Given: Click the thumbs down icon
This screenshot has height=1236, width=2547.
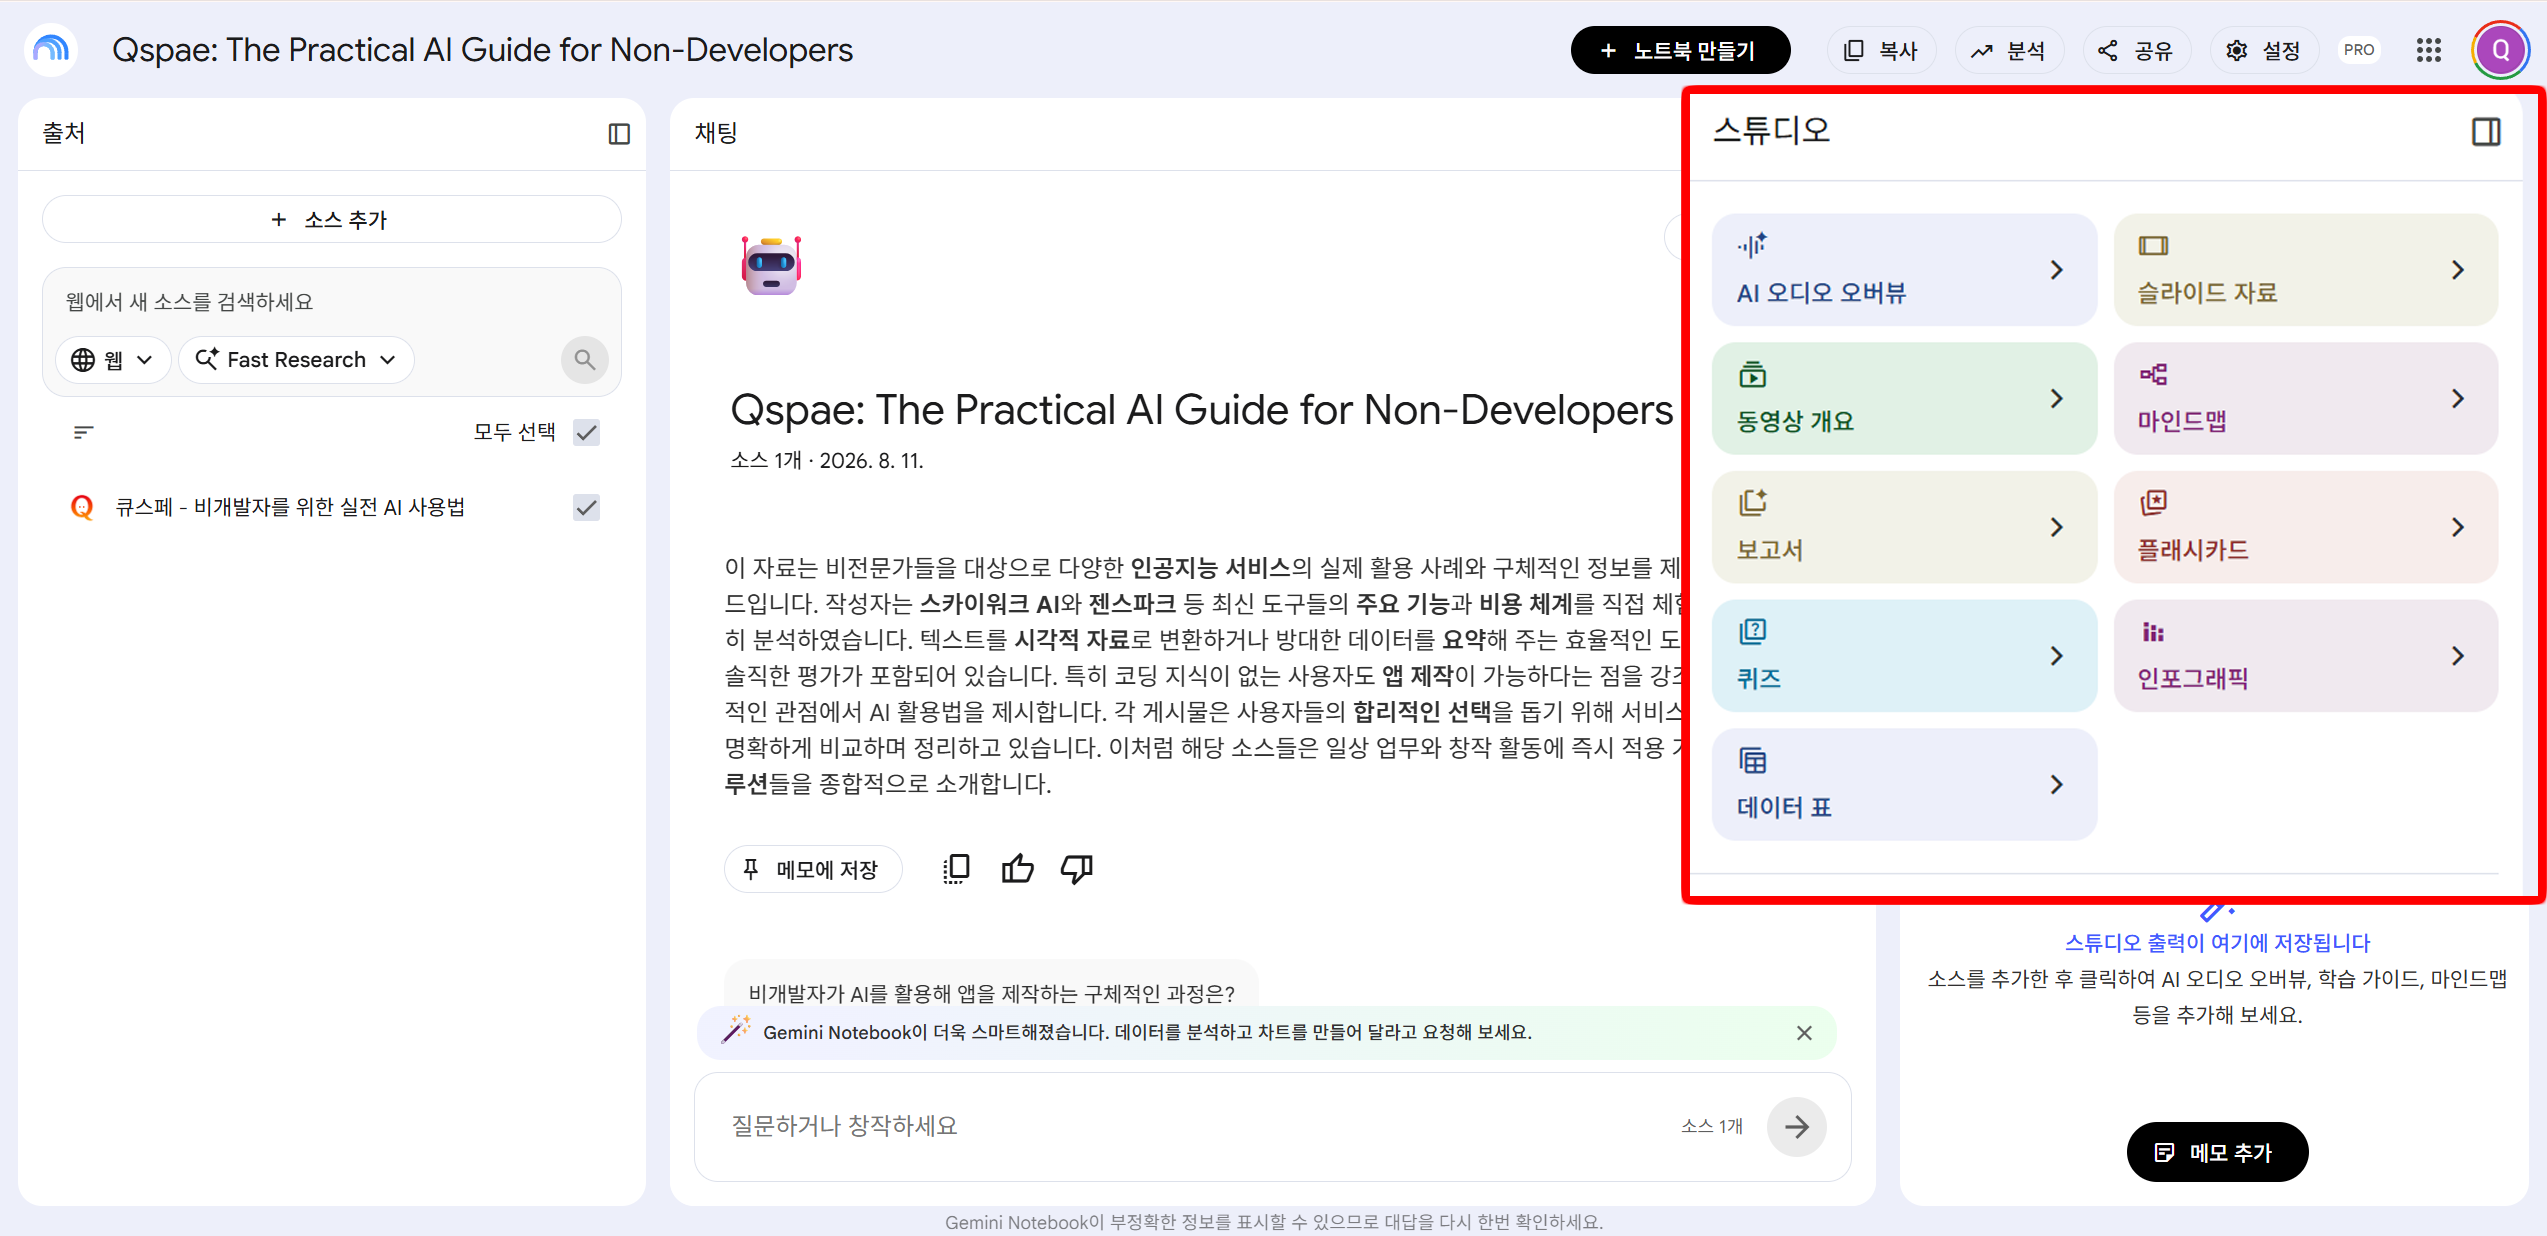Looking at the screenshot, I should pos(1077,869).
